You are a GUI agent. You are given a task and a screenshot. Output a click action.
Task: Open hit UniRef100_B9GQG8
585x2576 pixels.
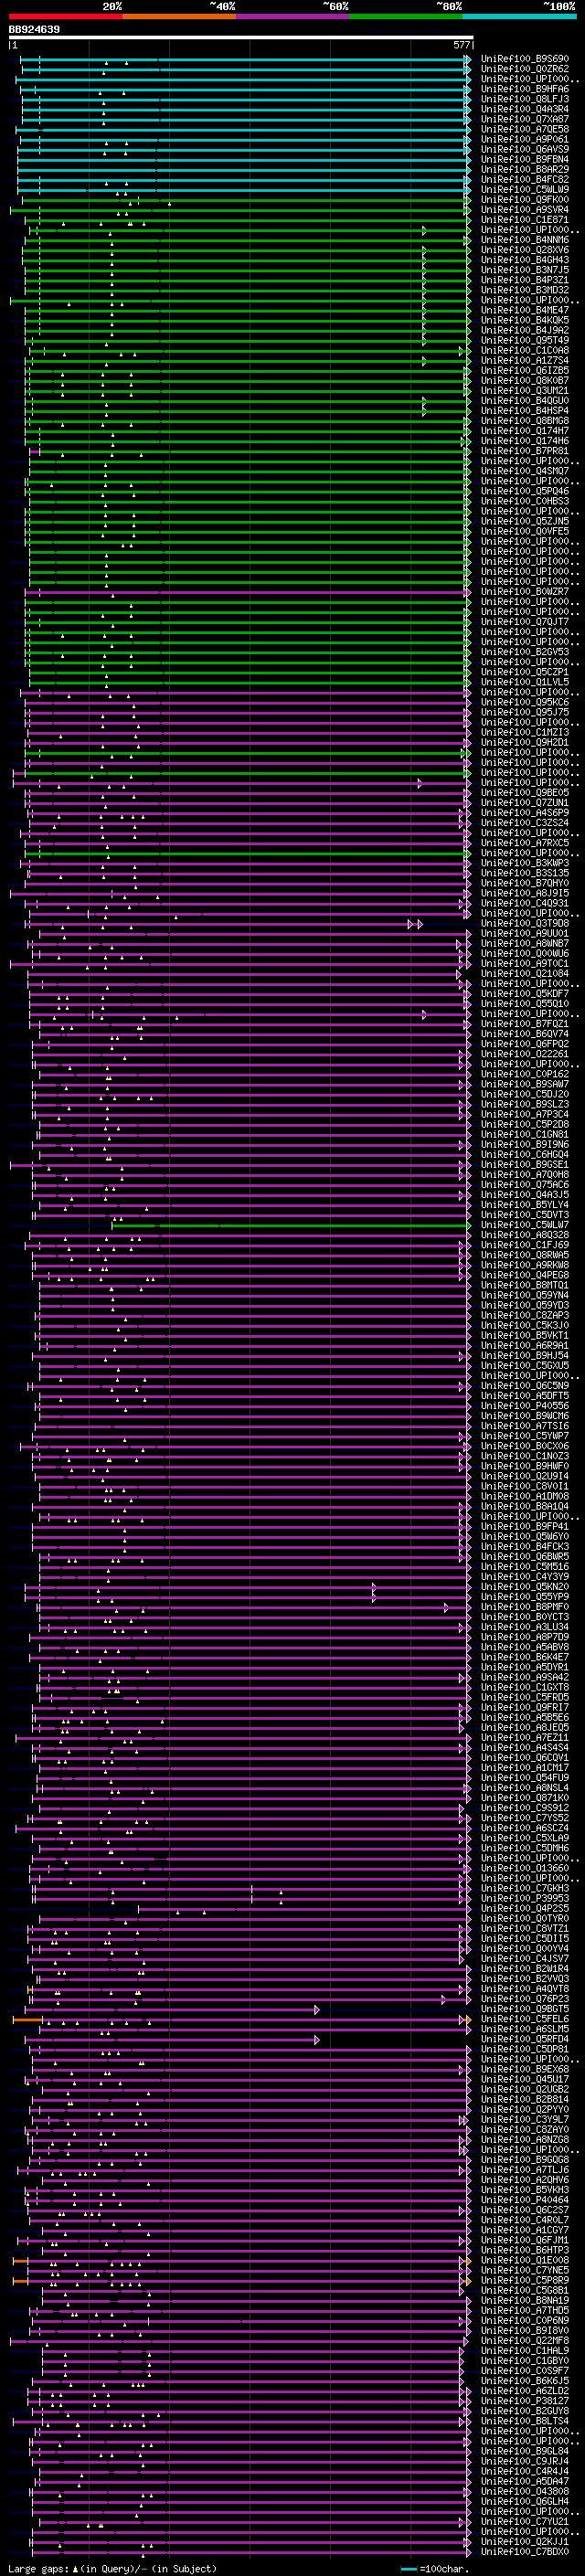[525, 2159]
